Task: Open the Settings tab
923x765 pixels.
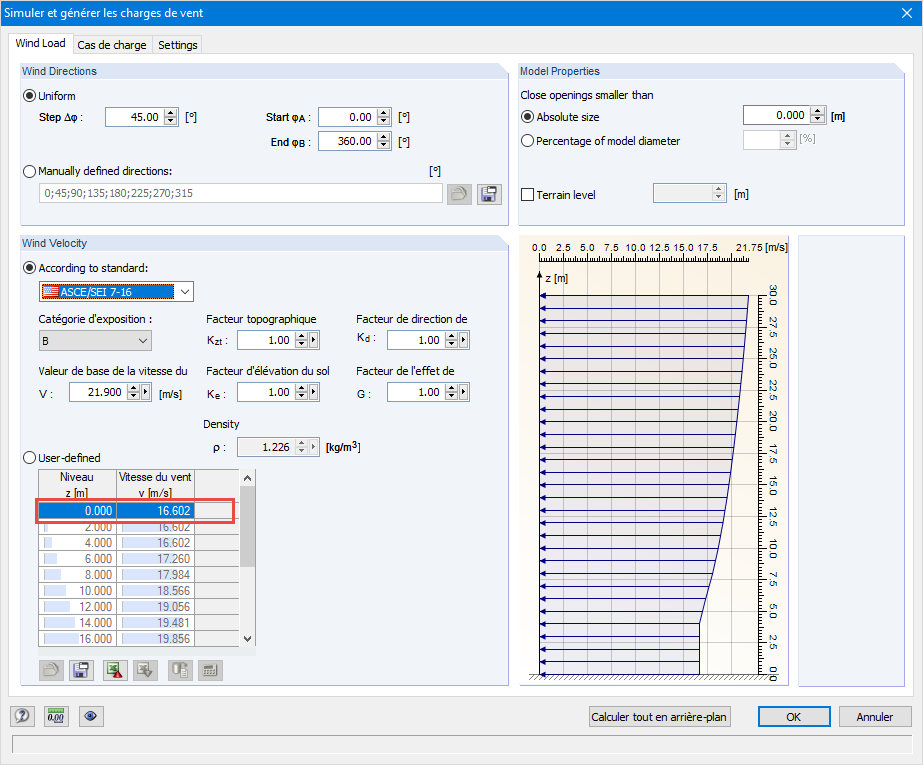Action: pos(176,44)
